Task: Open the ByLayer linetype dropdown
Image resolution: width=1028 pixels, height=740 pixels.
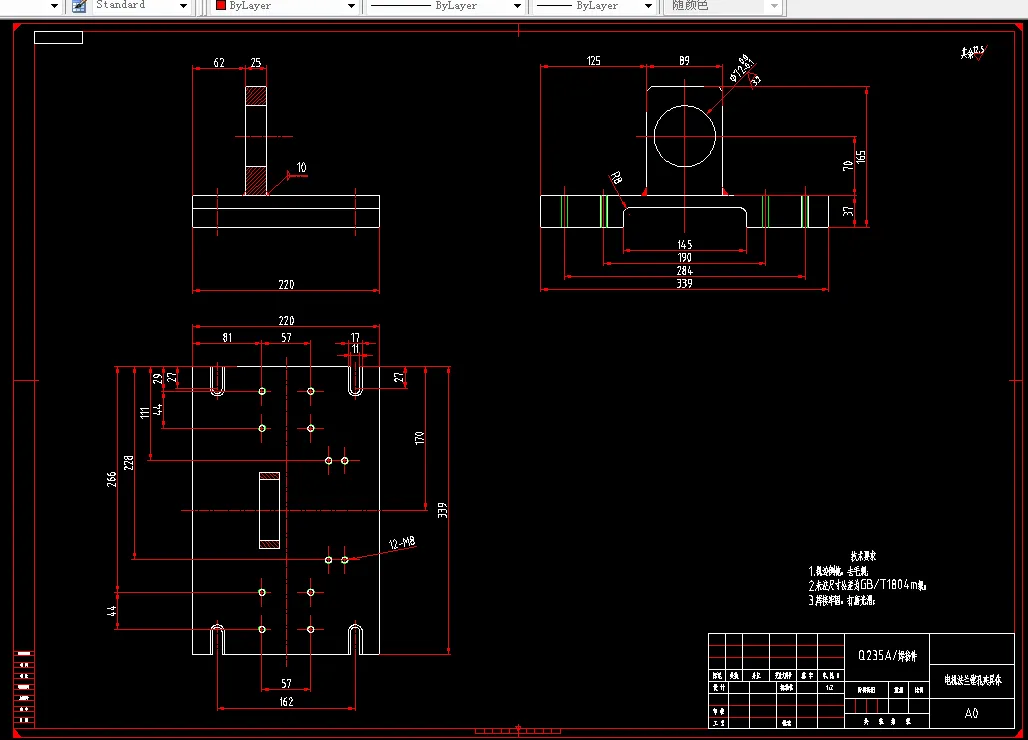Action: (x=445, y=6)
